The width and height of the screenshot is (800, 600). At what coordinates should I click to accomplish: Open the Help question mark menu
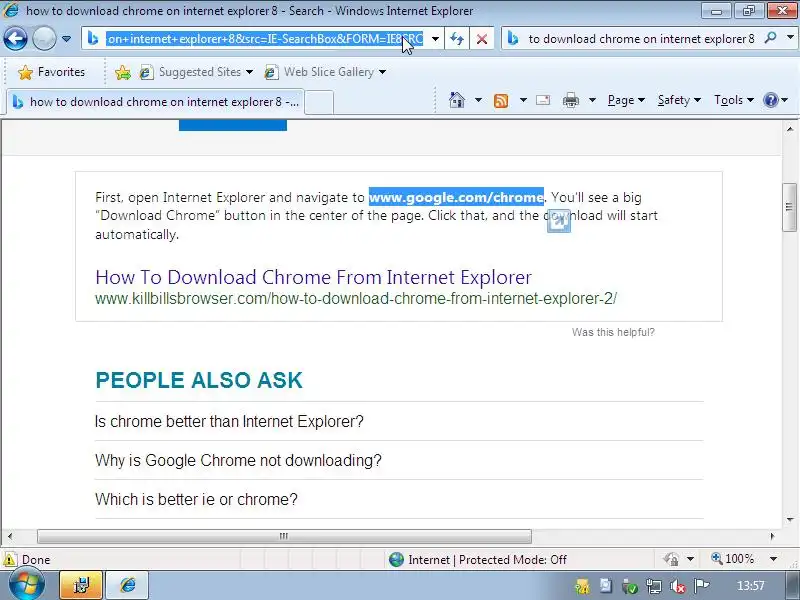(776, 100)
